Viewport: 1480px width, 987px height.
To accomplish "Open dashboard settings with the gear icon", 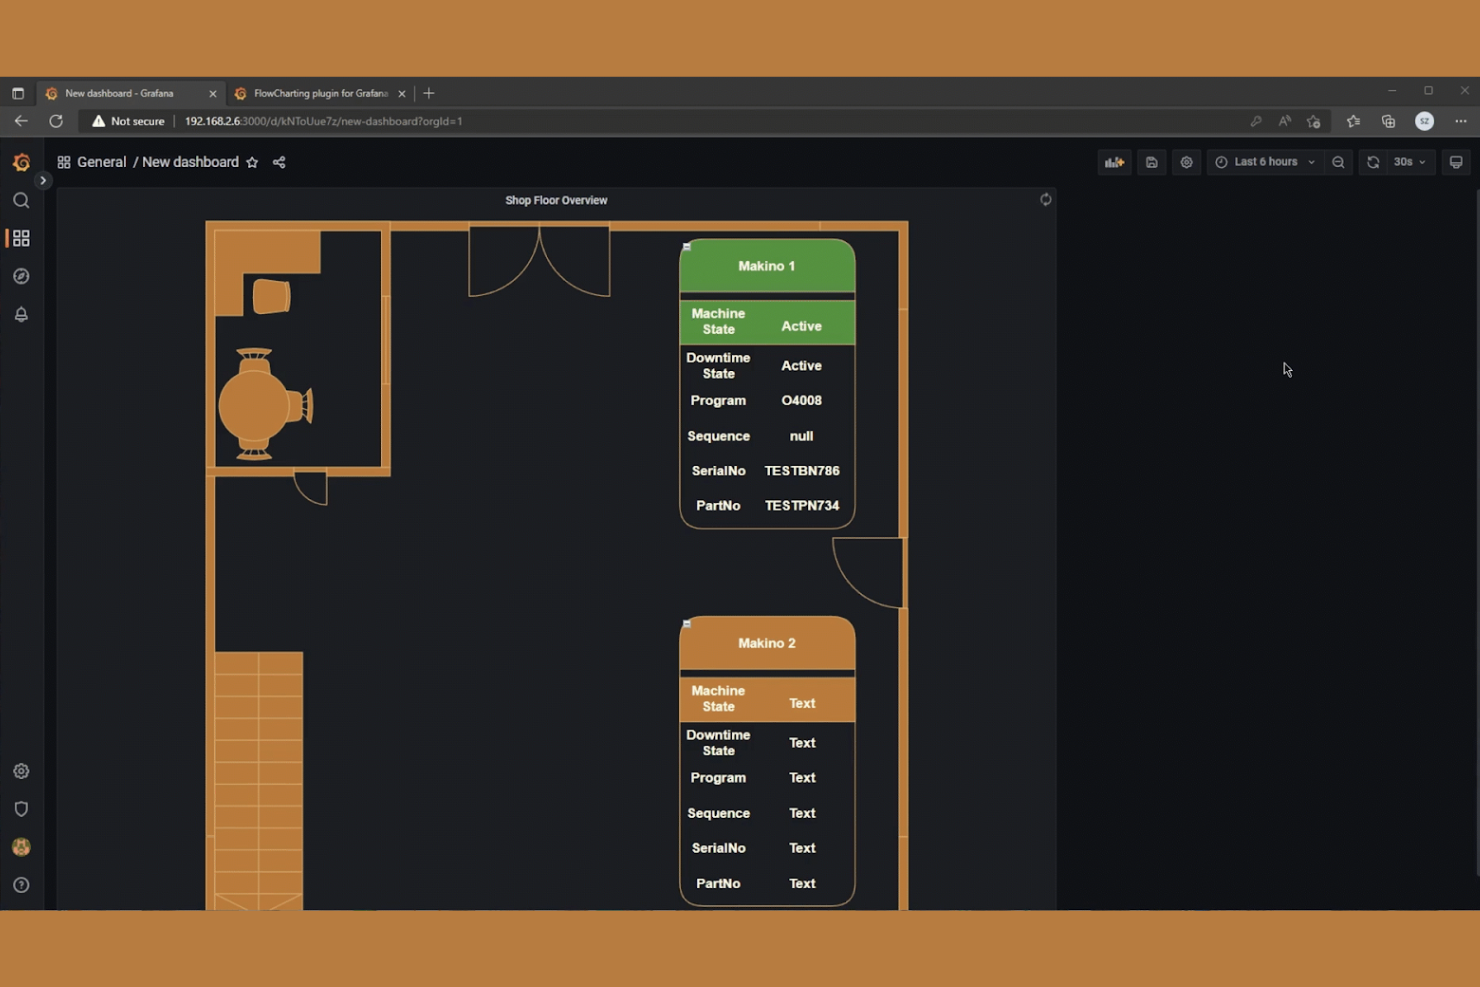I will tap(1186, 161).
